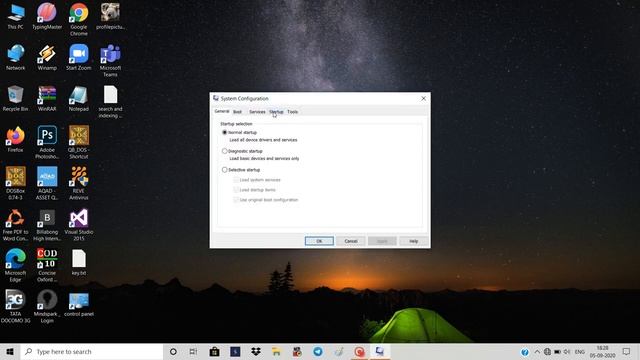Select the Selective startup radio button

tap(224, 170)
